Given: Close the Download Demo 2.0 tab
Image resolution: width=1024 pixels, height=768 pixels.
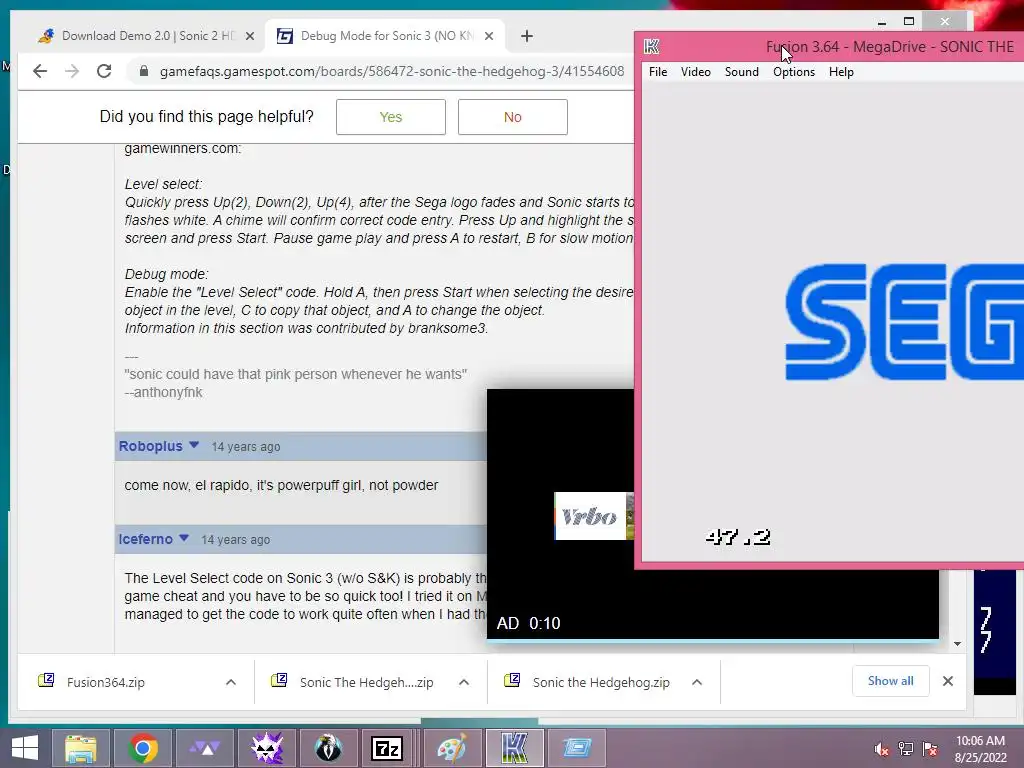Looking at the screenshot, I should [x=249, y=37].
